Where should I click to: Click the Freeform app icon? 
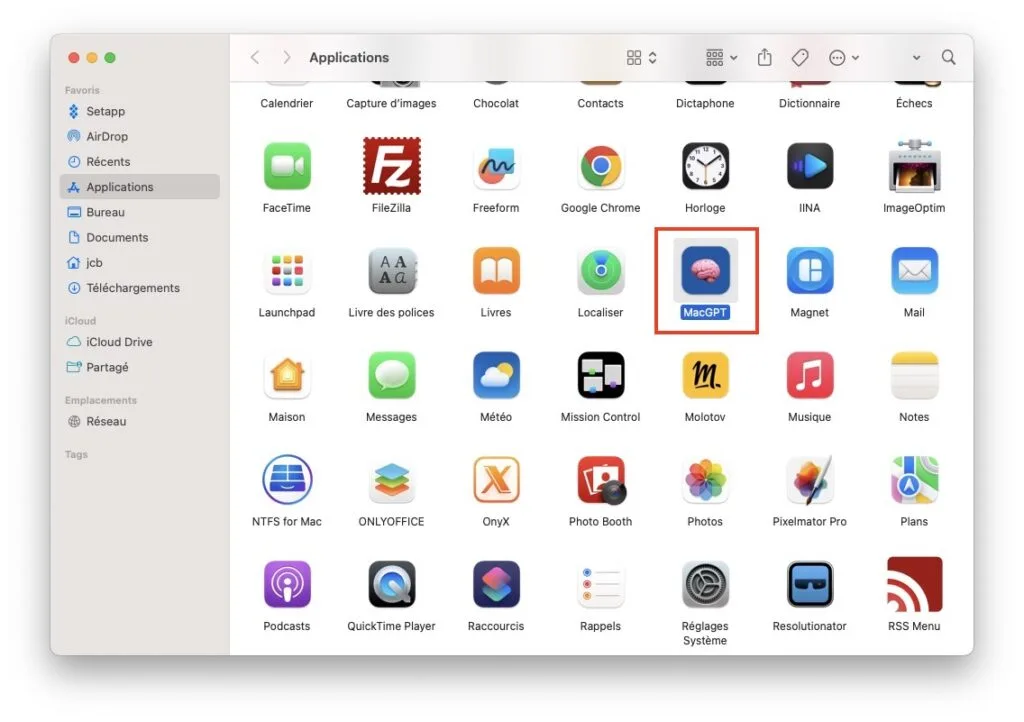tap(496, 166)
